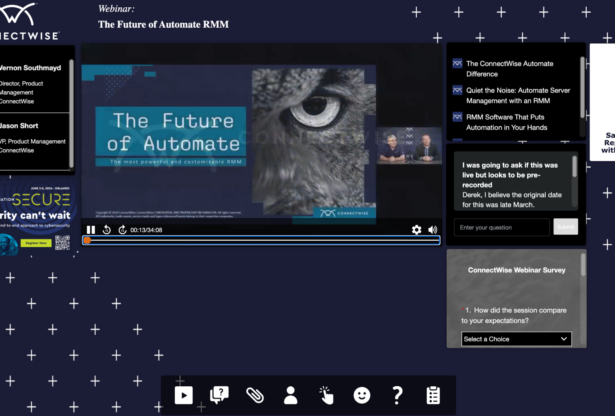The height and width of the screenshot is (416, 615).
Task: Click the skip-forward icon
Action: (x=122, y=230)
